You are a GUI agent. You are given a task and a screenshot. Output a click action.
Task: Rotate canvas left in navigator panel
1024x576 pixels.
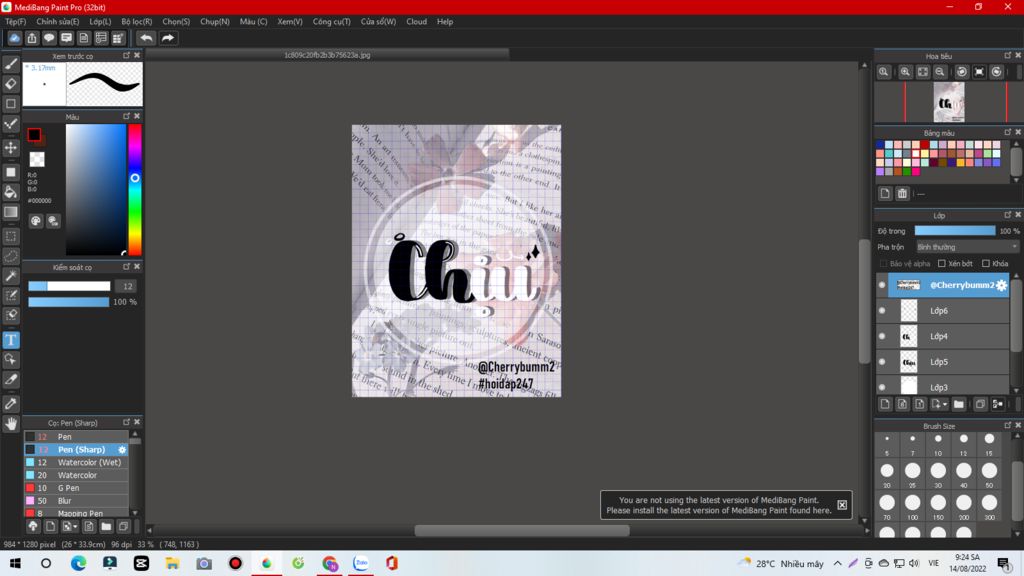962,72
